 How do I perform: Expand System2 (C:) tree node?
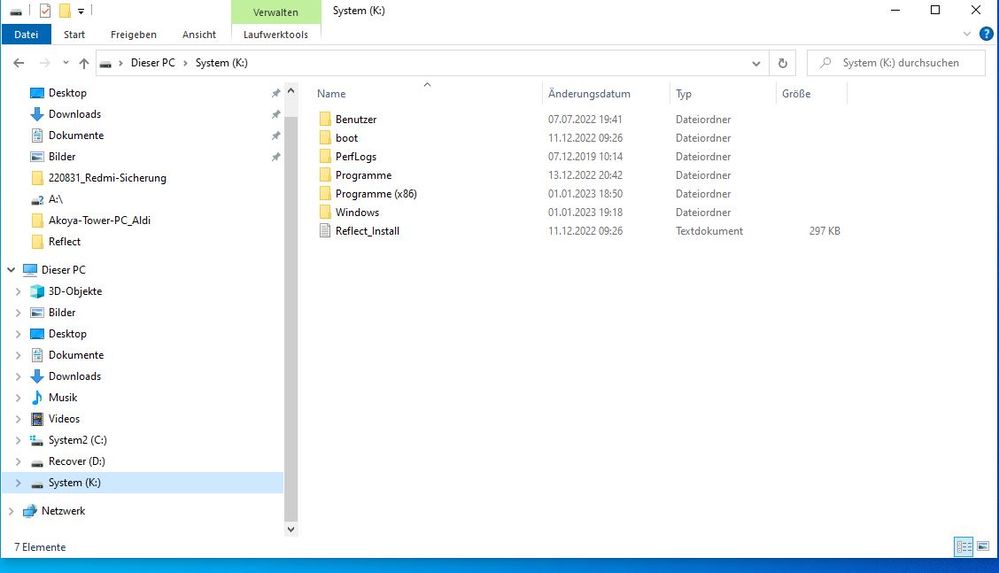(x=17, y=440)
